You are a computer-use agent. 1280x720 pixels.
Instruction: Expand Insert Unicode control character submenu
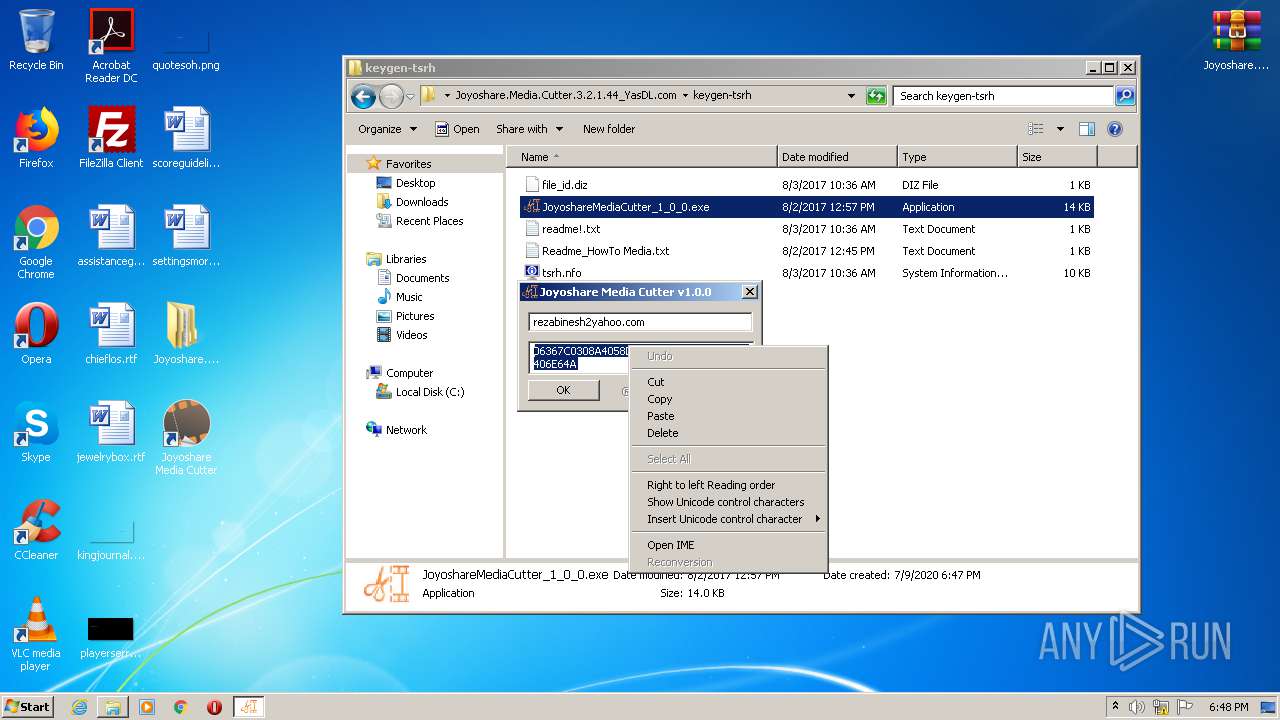(729, 519)
